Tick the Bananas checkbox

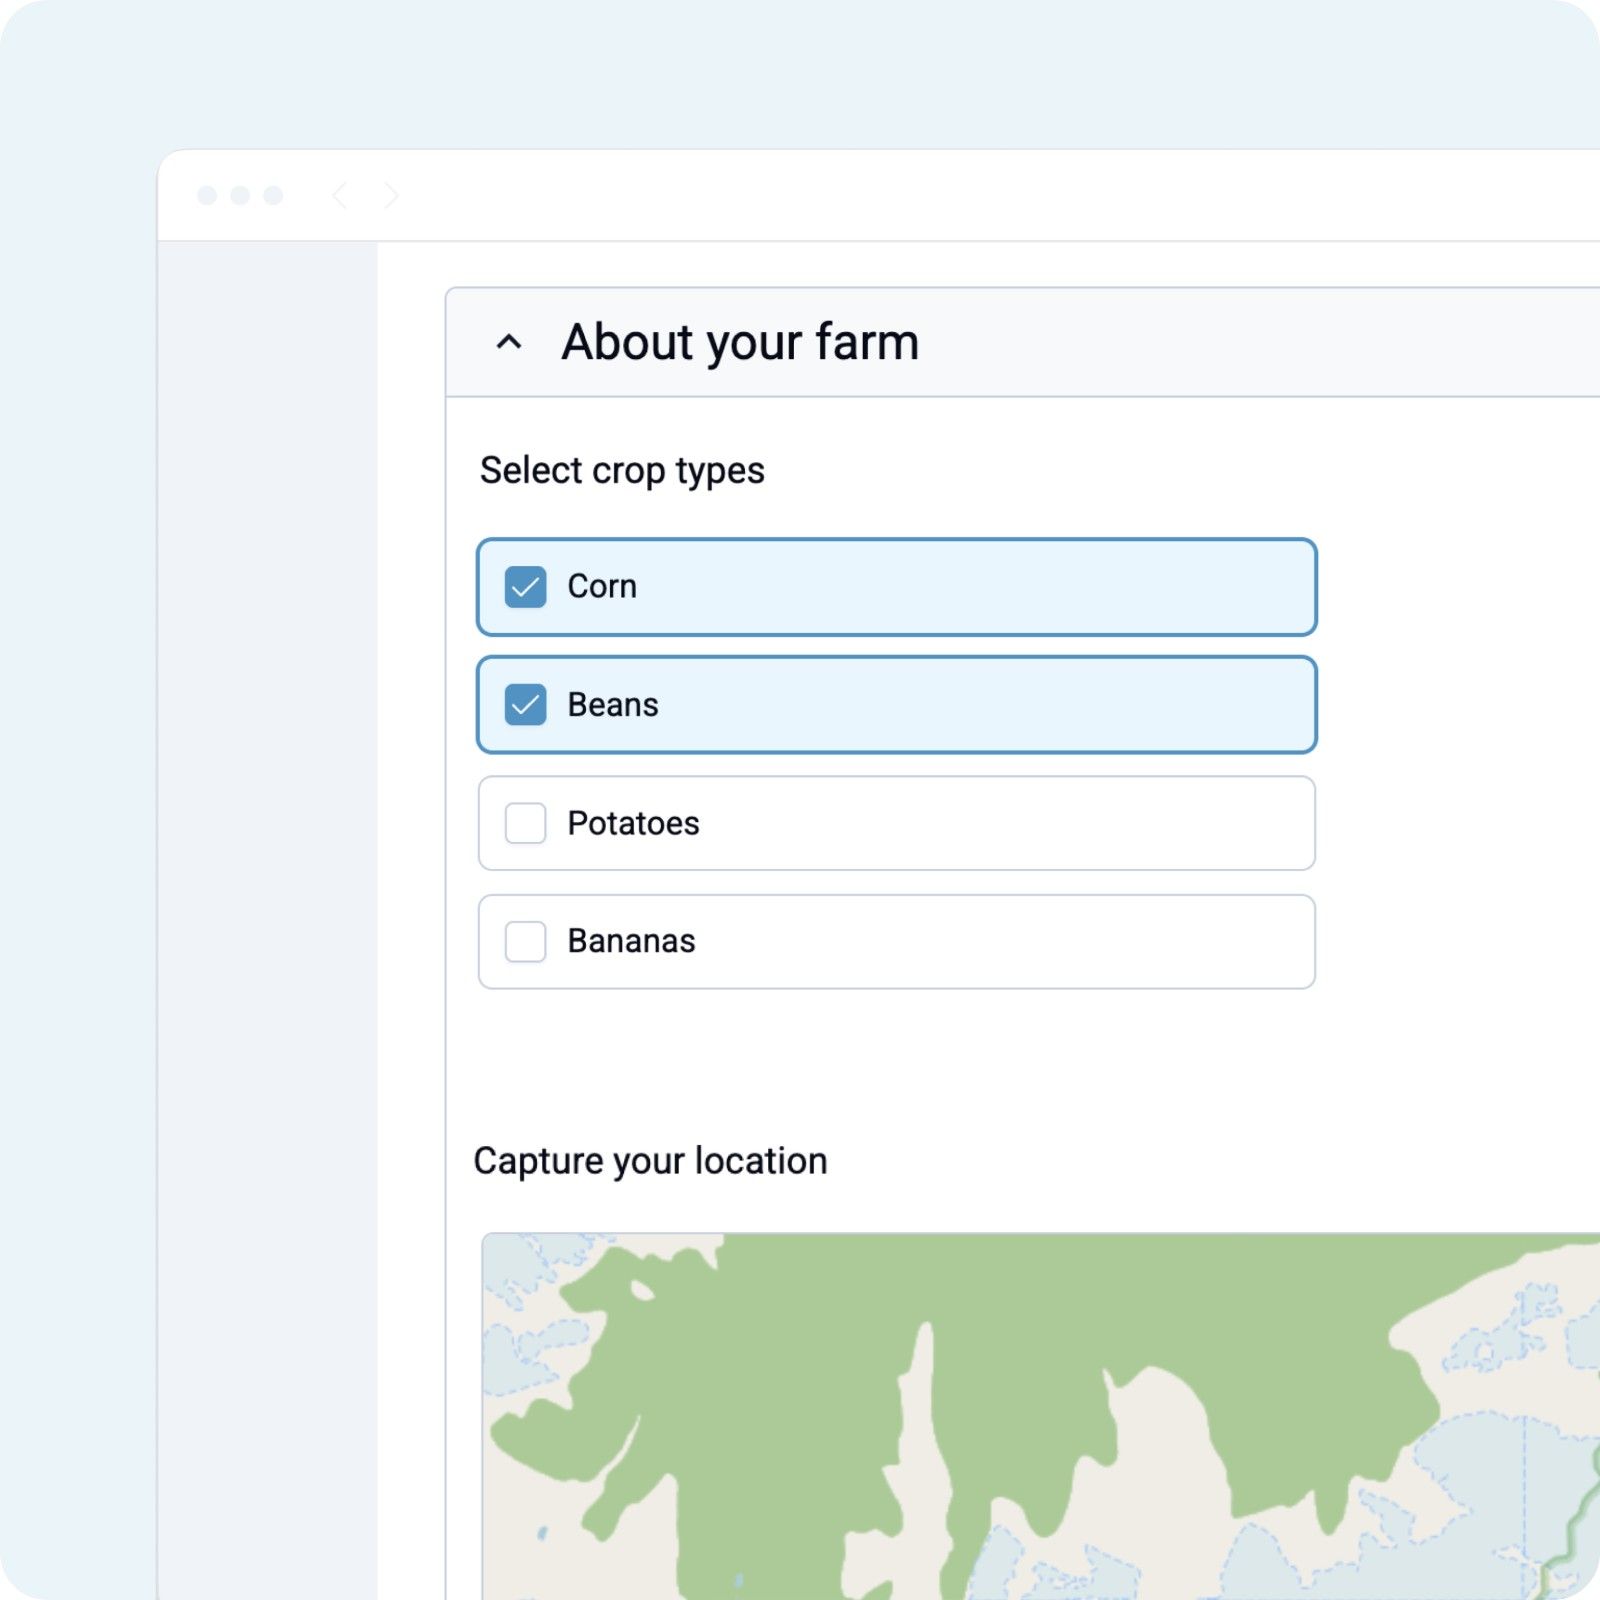pyautogui.click(x=525, y=941)
